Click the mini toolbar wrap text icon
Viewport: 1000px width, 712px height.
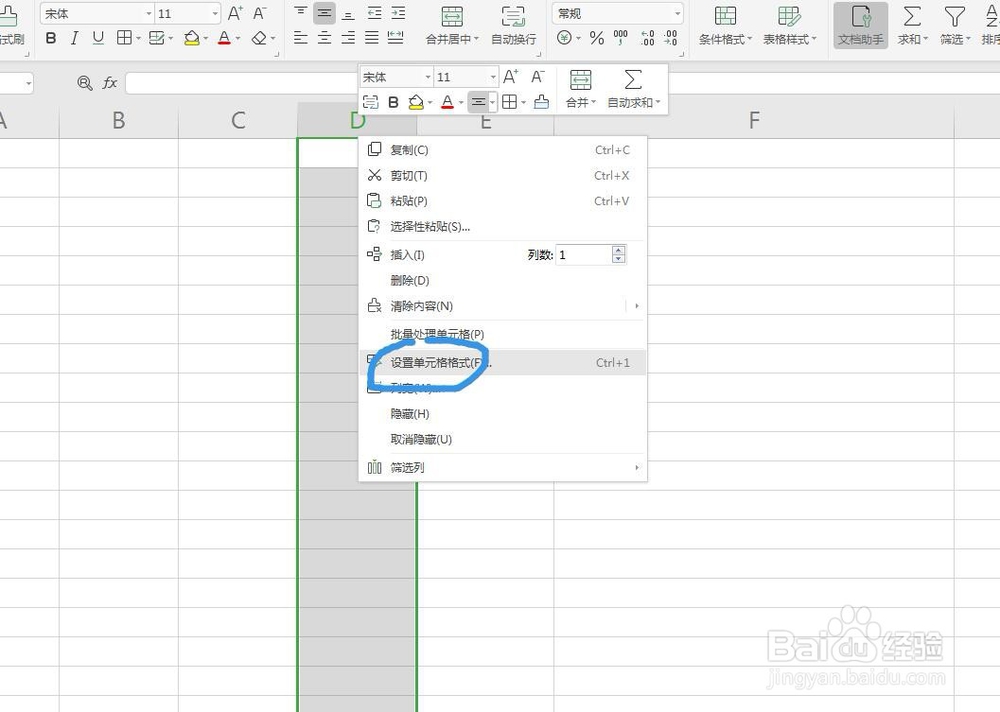(371, 101)
